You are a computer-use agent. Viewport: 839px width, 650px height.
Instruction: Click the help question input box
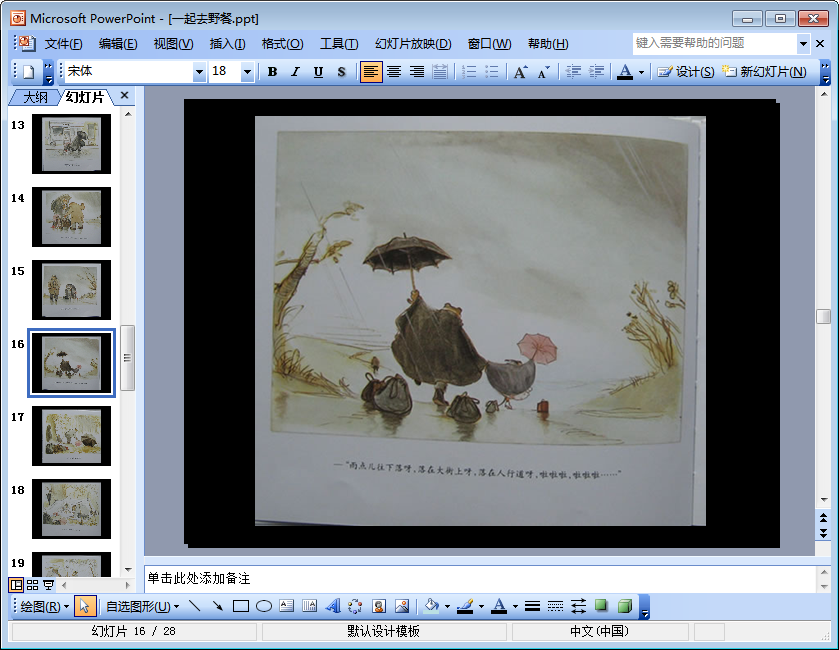tap(714, 43)
